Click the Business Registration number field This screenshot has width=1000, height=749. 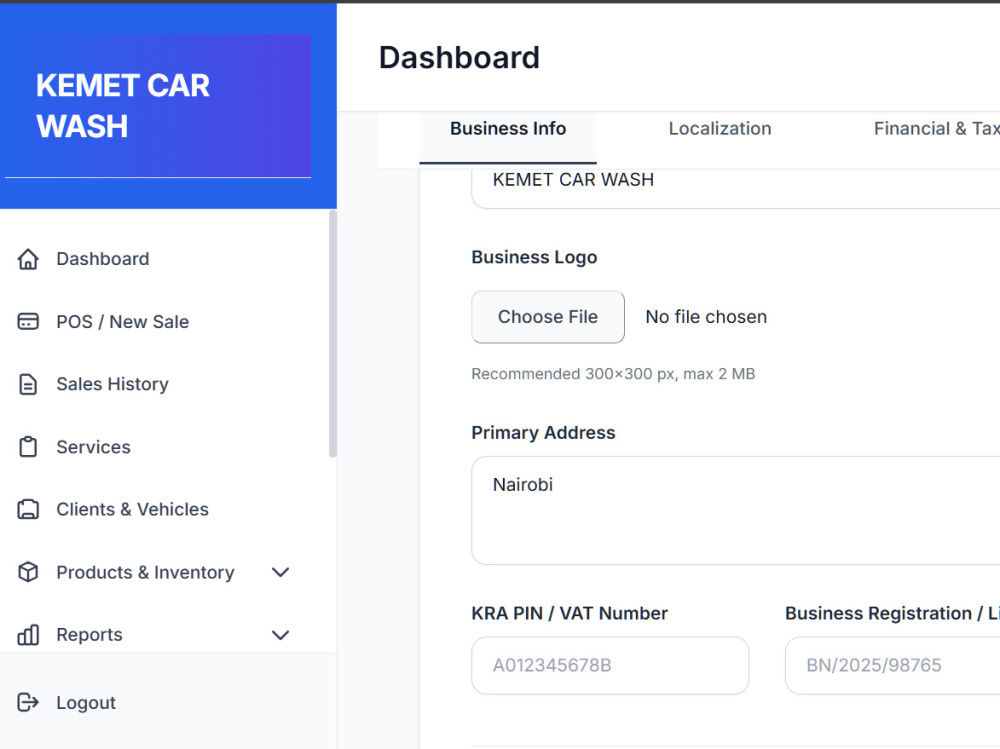(x=892, y=665)
